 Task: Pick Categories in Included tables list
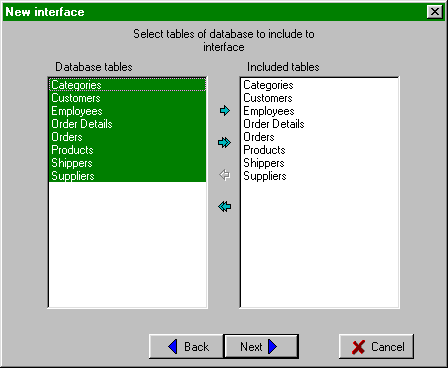coord(319,85)
